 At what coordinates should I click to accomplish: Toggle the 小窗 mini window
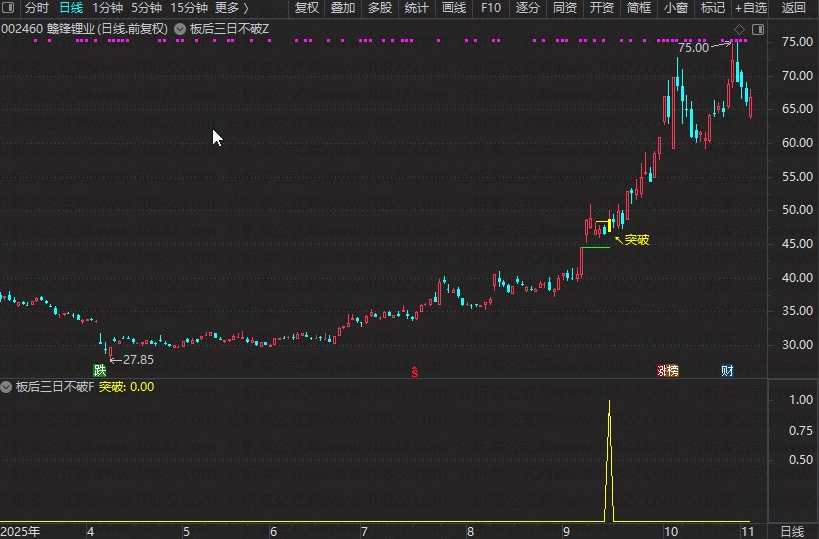tap(676, 8)
